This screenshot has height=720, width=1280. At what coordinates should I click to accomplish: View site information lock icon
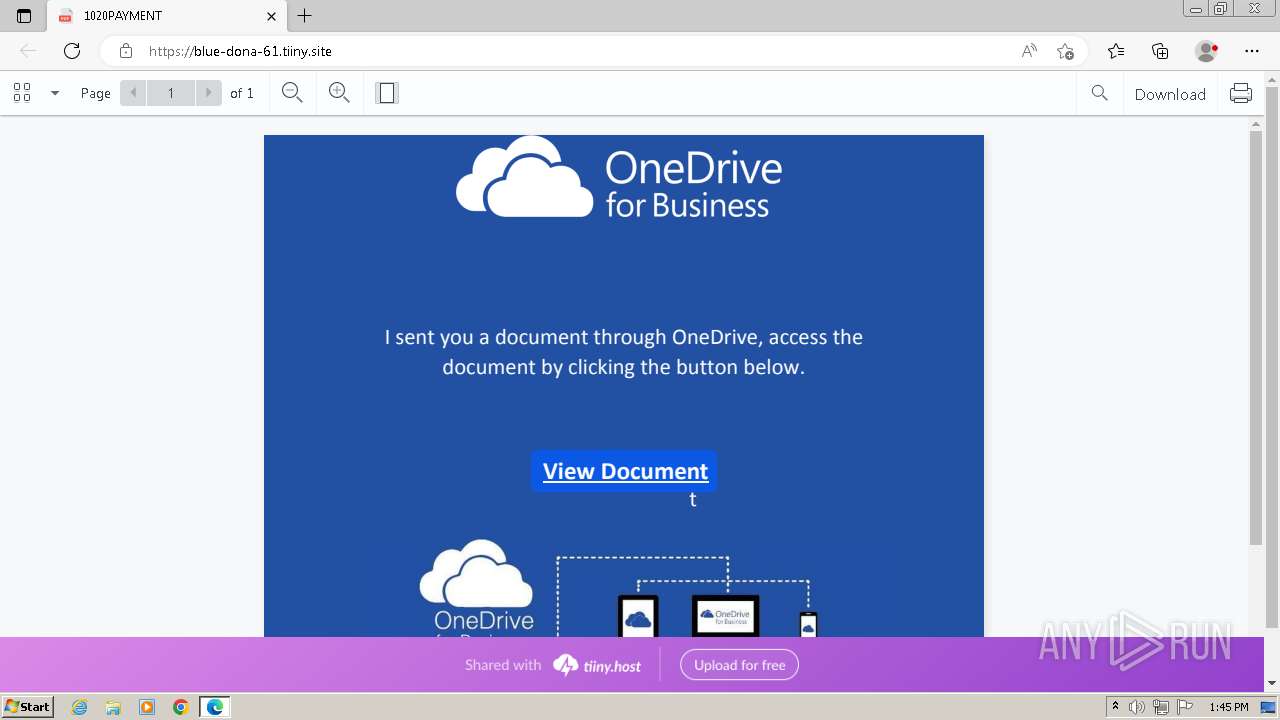[x=126, y=51]
